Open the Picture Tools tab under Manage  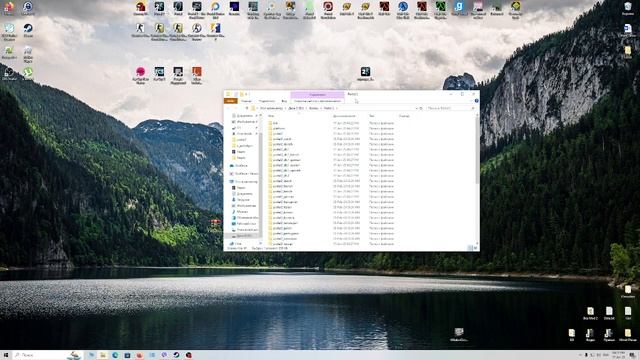318,101
